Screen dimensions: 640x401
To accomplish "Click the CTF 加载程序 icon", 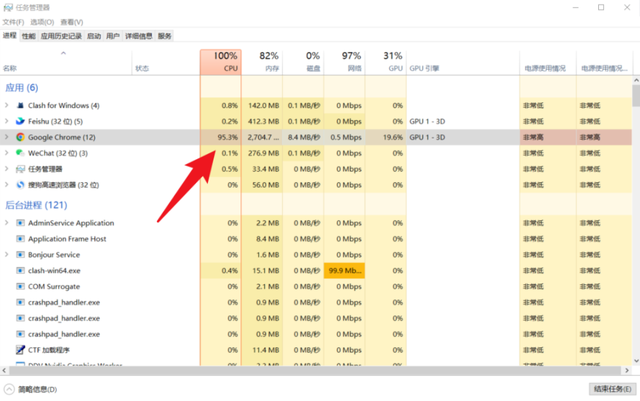I will tap(20, 350).
